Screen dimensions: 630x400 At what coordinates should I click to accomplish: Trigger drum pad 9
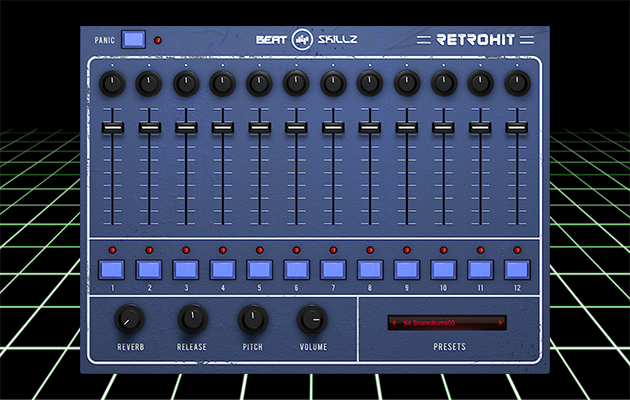tap(406, 269)
